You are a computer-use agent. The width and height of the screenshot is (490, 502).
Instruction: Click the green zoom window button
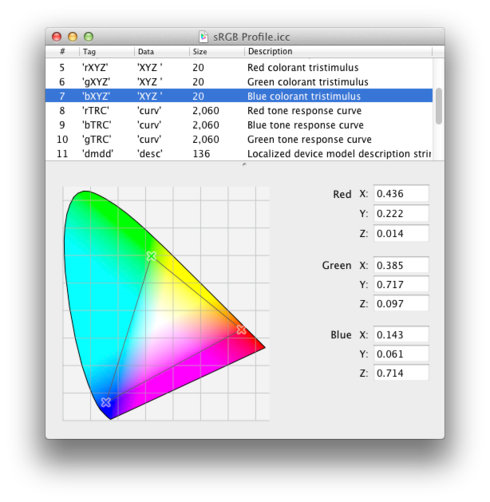point(88,36)
